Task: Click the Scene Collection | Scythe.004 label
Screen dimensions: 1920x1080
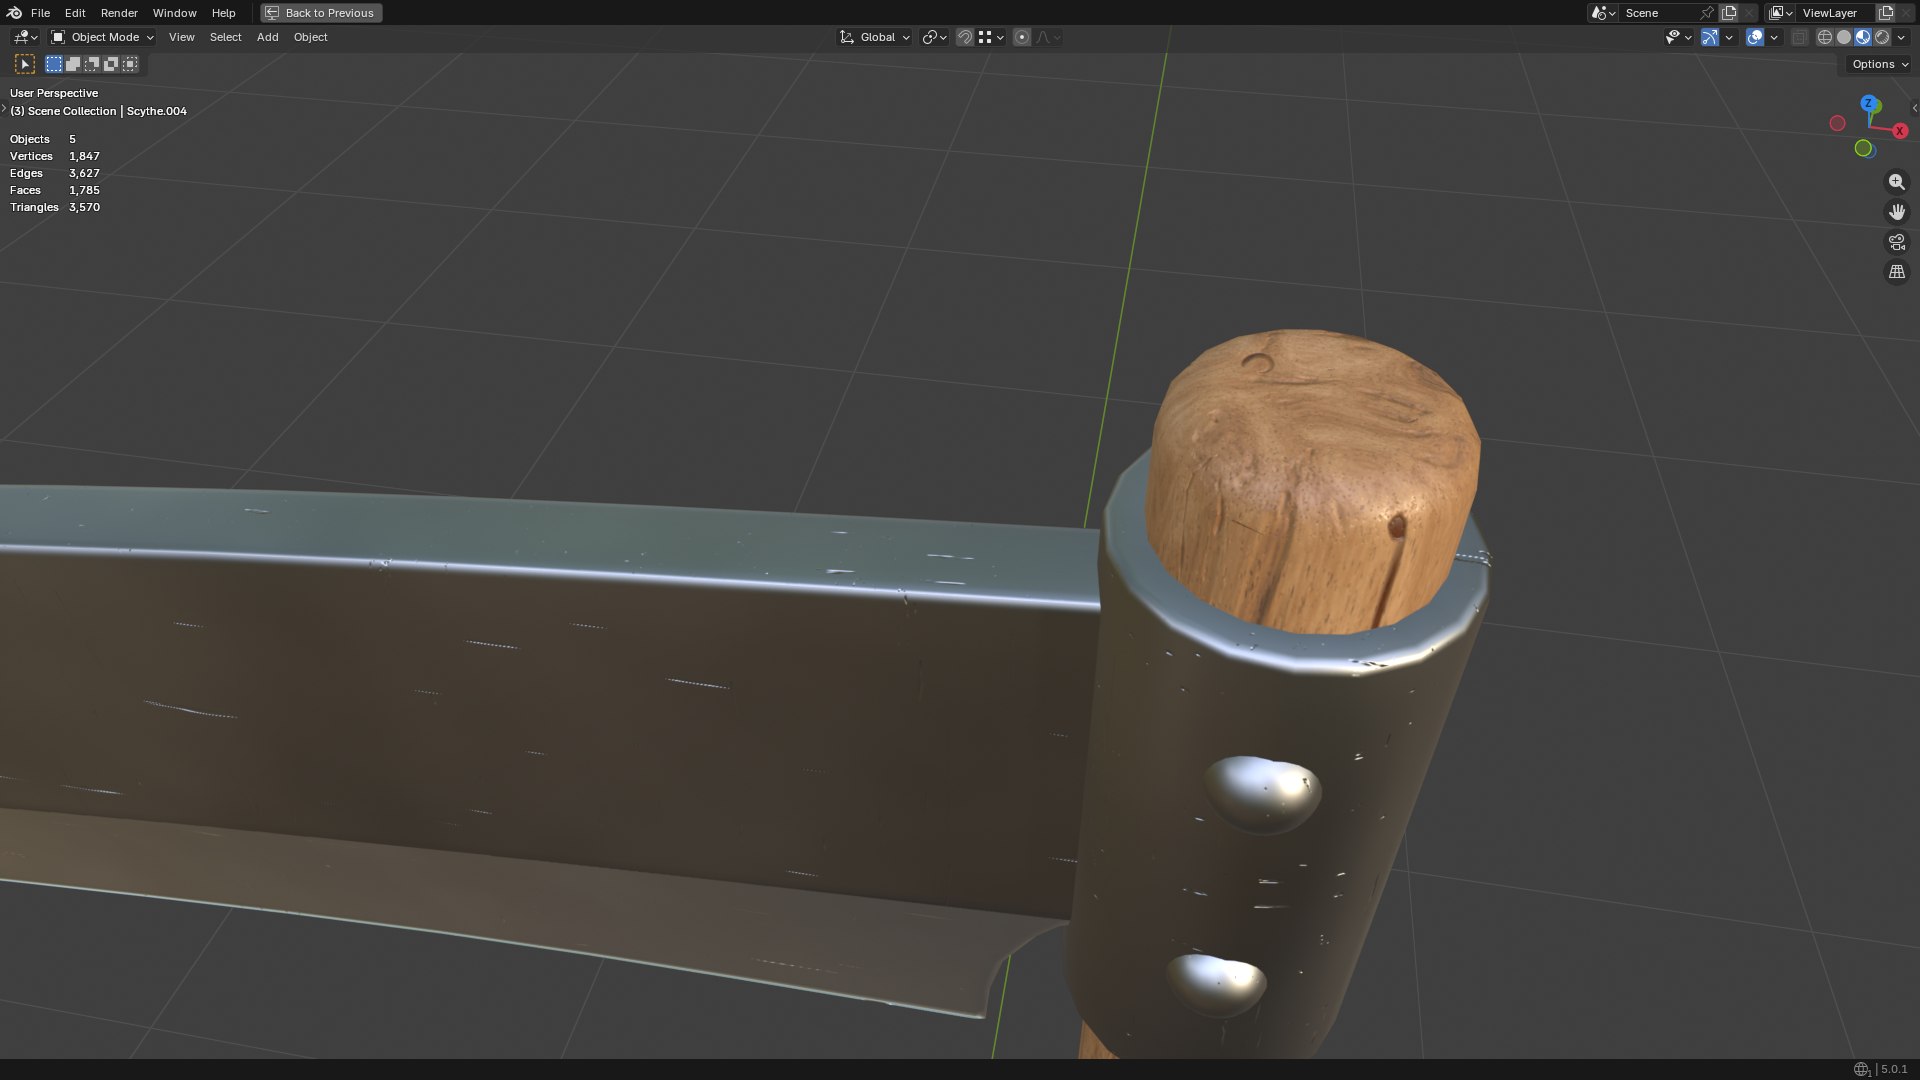Action: (x=98, y=111)
